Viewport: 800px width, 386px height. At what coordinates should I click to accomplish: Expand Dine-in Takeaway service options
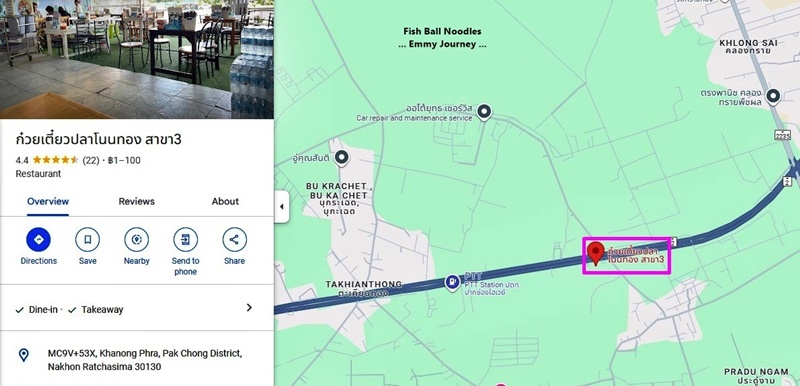pos(137,308)
